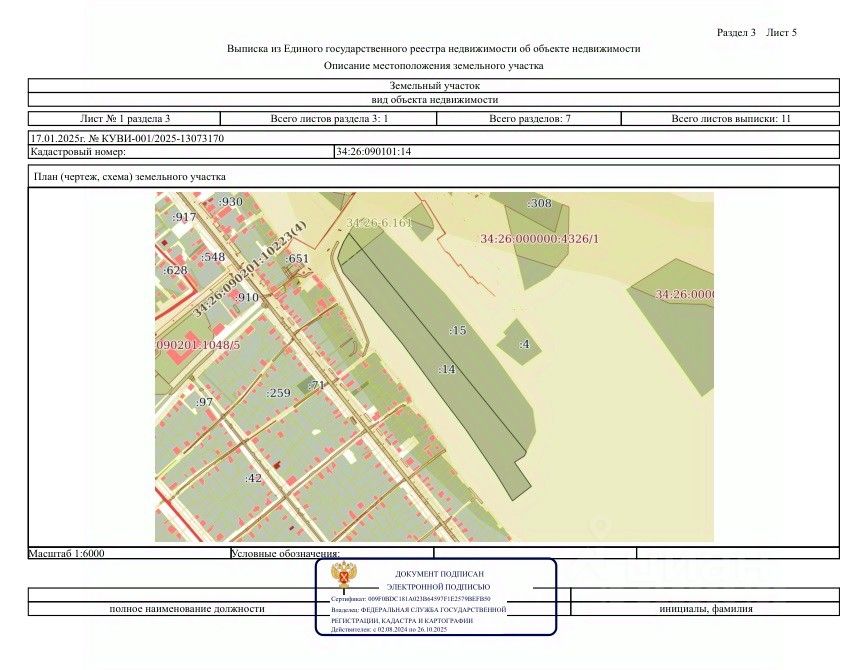Click the "План (чертеж, схема) земельного участка" heading
The height and width of the screenshot is (670, 867).
130,177
